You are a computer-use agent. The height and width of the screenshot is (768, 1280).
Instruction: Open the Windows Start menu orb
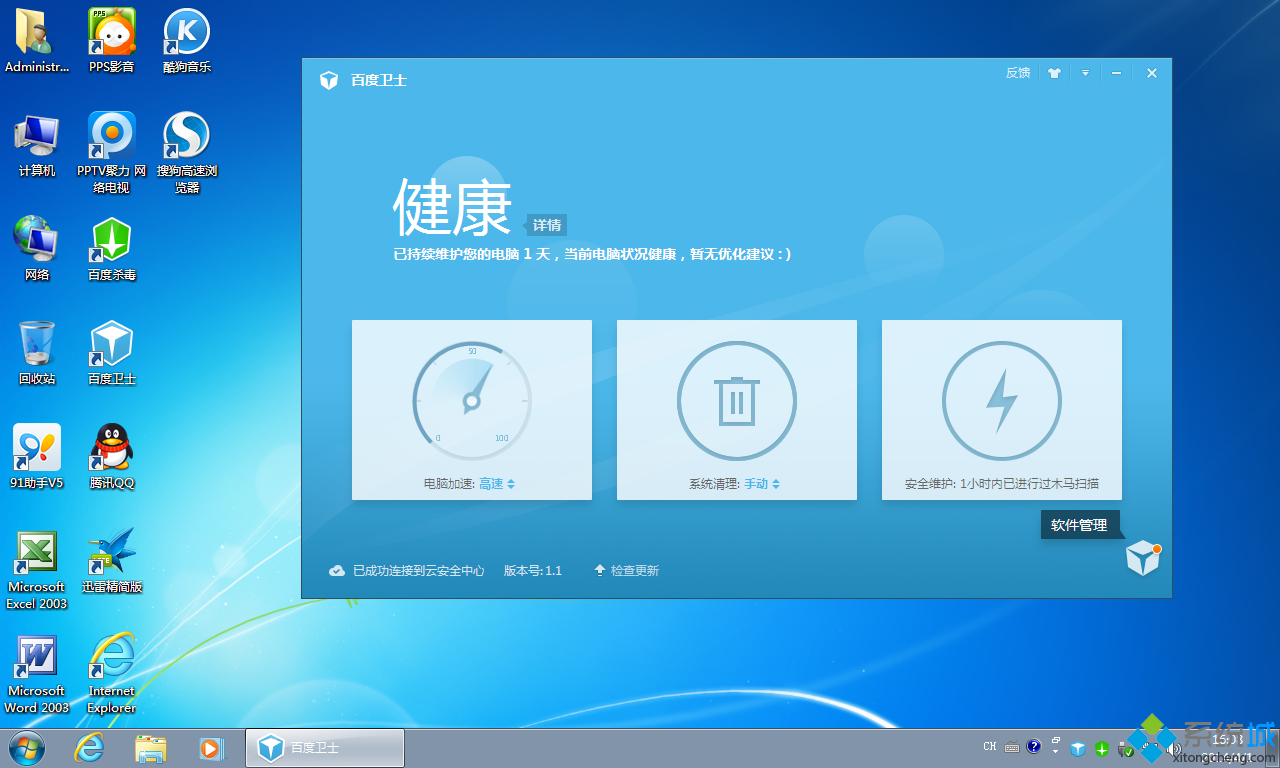tap(27, 748)
